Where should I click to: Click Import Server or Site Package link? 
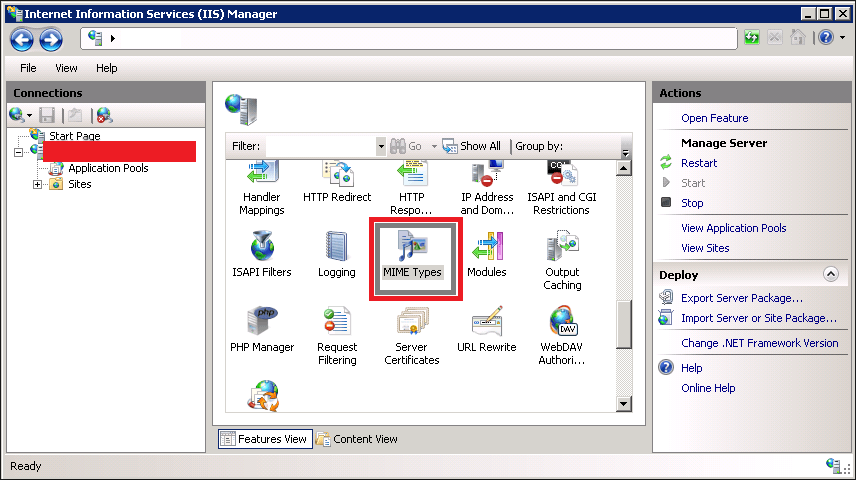pyautogui.click(x=758, y=318)
